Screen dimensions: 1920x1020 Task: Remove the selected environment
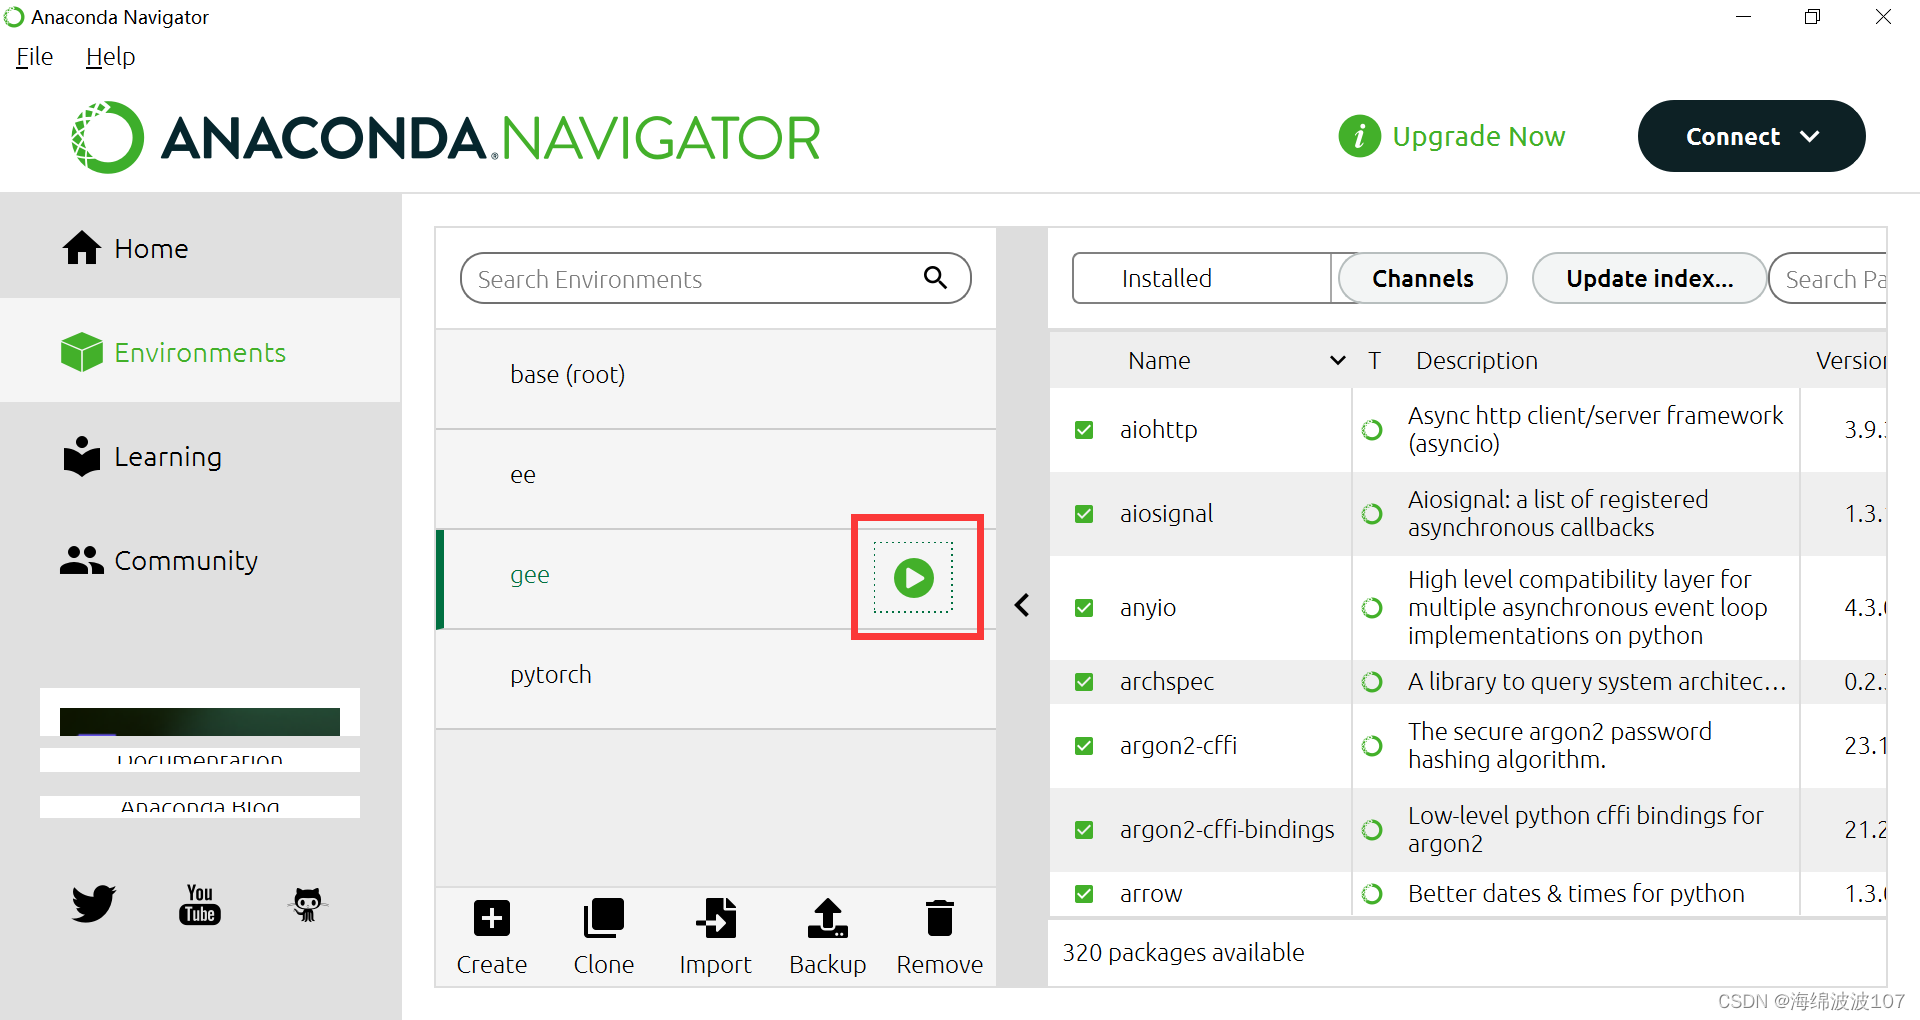point(939,937)
